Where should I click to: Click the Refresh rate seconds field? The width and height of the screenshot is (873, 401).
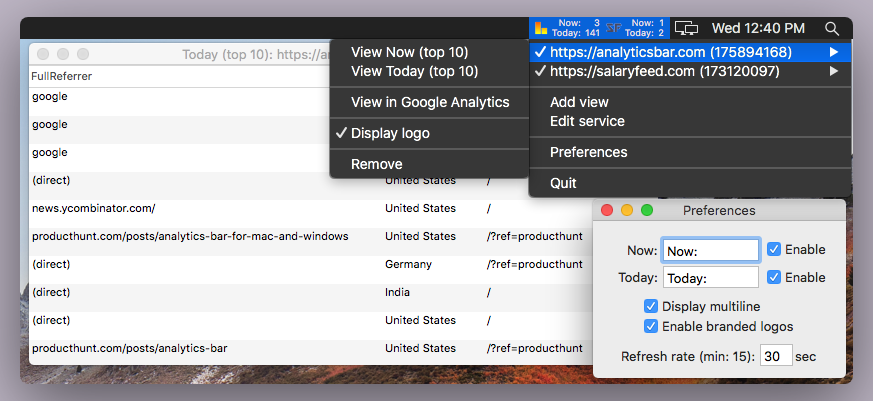click(776, 356)
